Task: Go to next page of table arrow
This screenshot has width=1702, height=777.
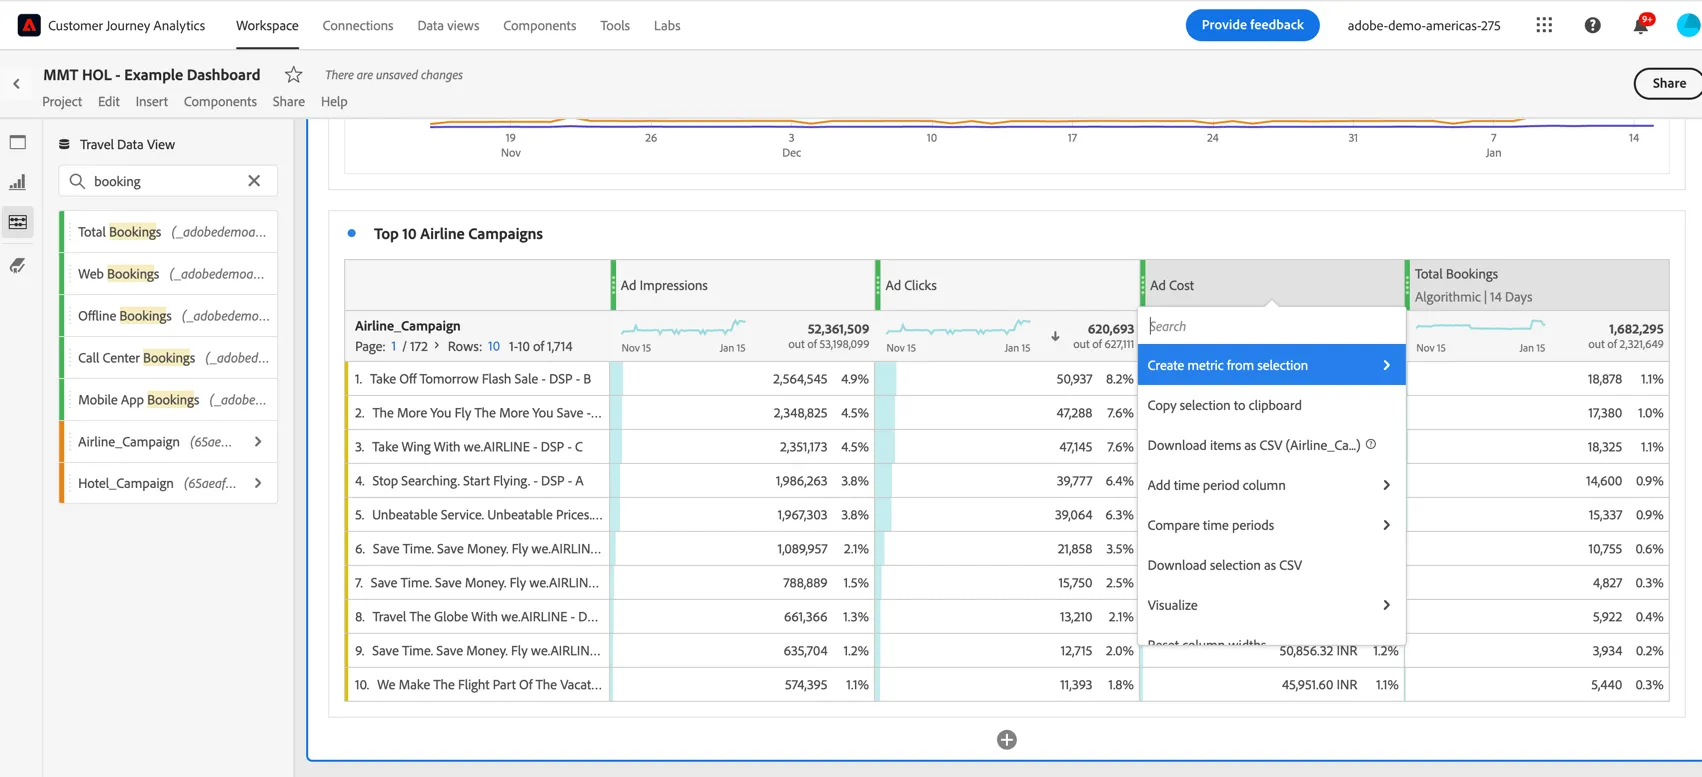Action: tap(437, 346)
